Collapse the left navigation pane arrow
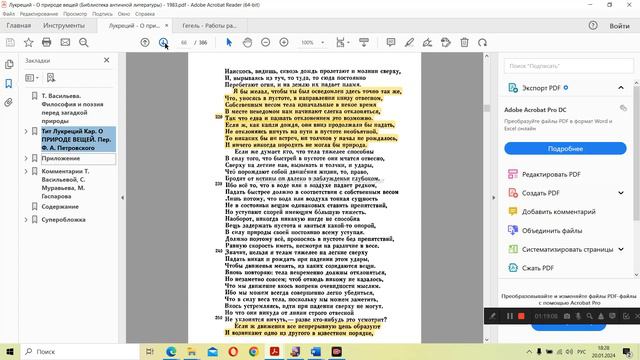This screenshot has height=360, width=640. (122, 198)
